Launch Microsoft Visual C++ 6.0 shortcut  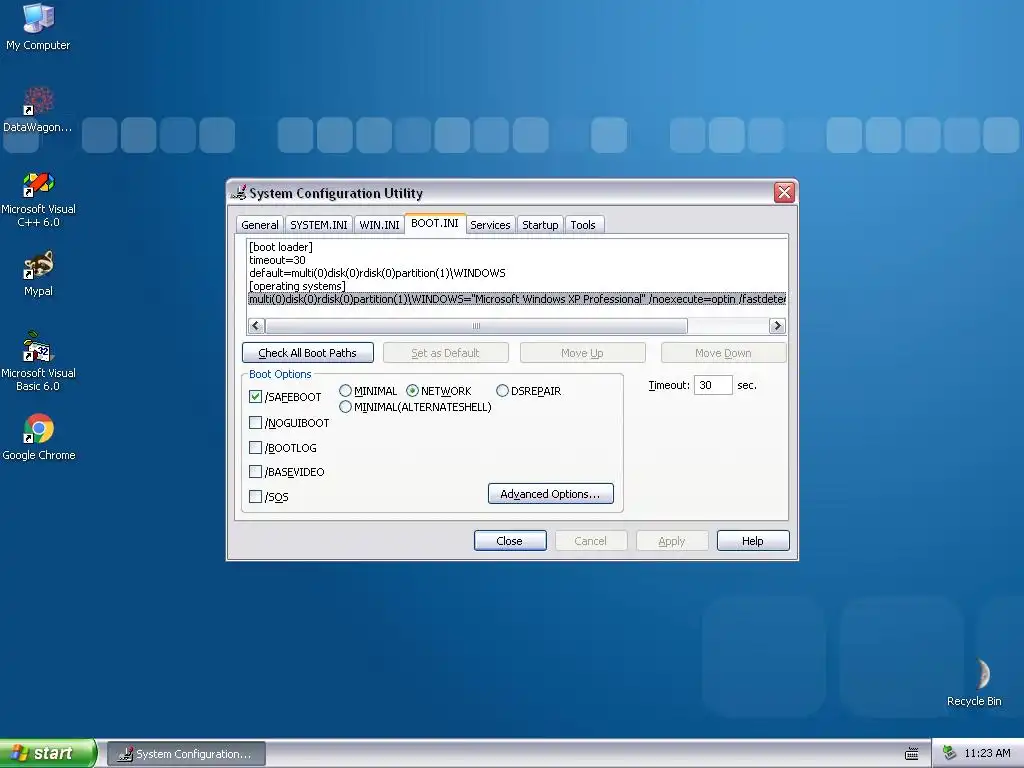(38, 199)
